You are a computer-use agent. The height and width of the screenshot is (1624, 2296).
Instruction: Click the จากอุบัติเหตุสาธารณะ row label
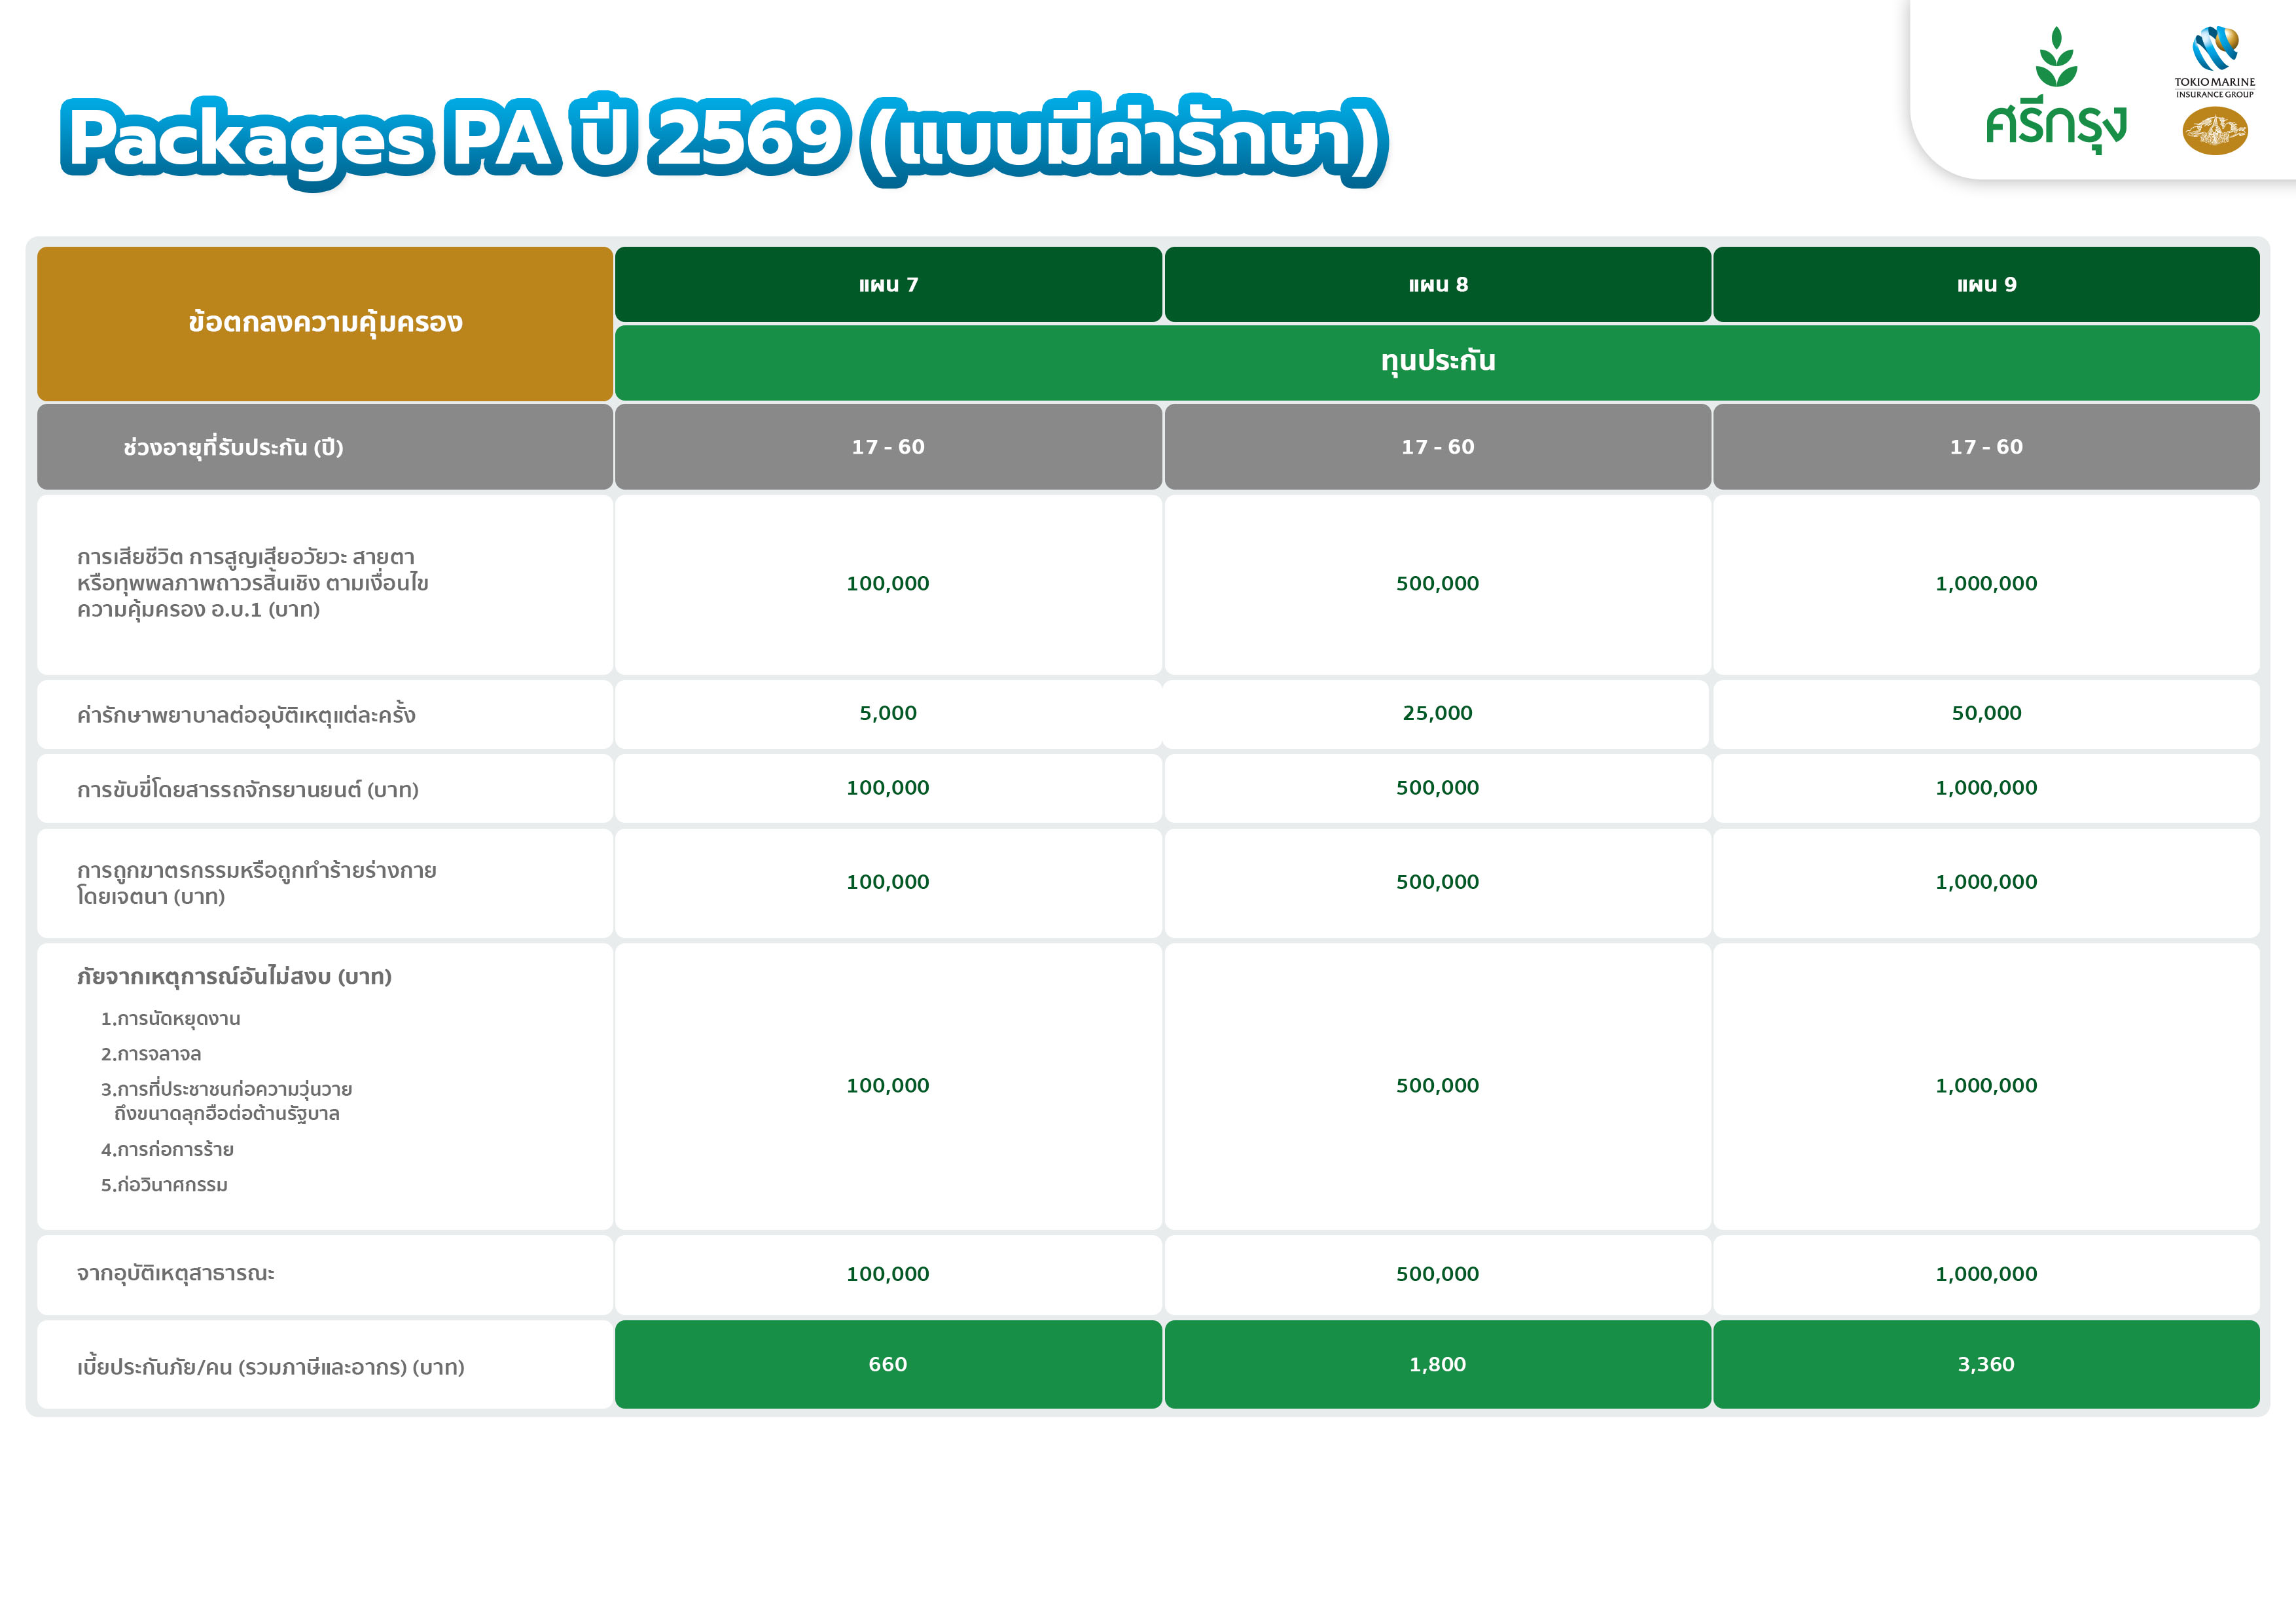point(176,1274)
